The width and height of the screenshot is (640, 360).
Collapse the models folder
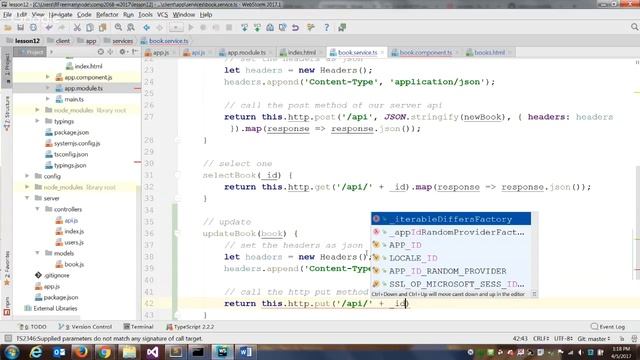click(x=37, y=253)
